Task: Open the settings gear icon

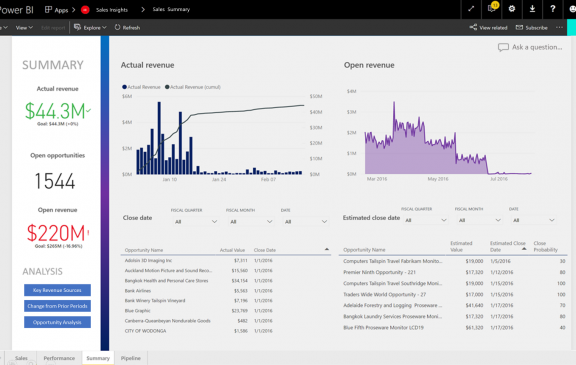Action: [512, 9]
